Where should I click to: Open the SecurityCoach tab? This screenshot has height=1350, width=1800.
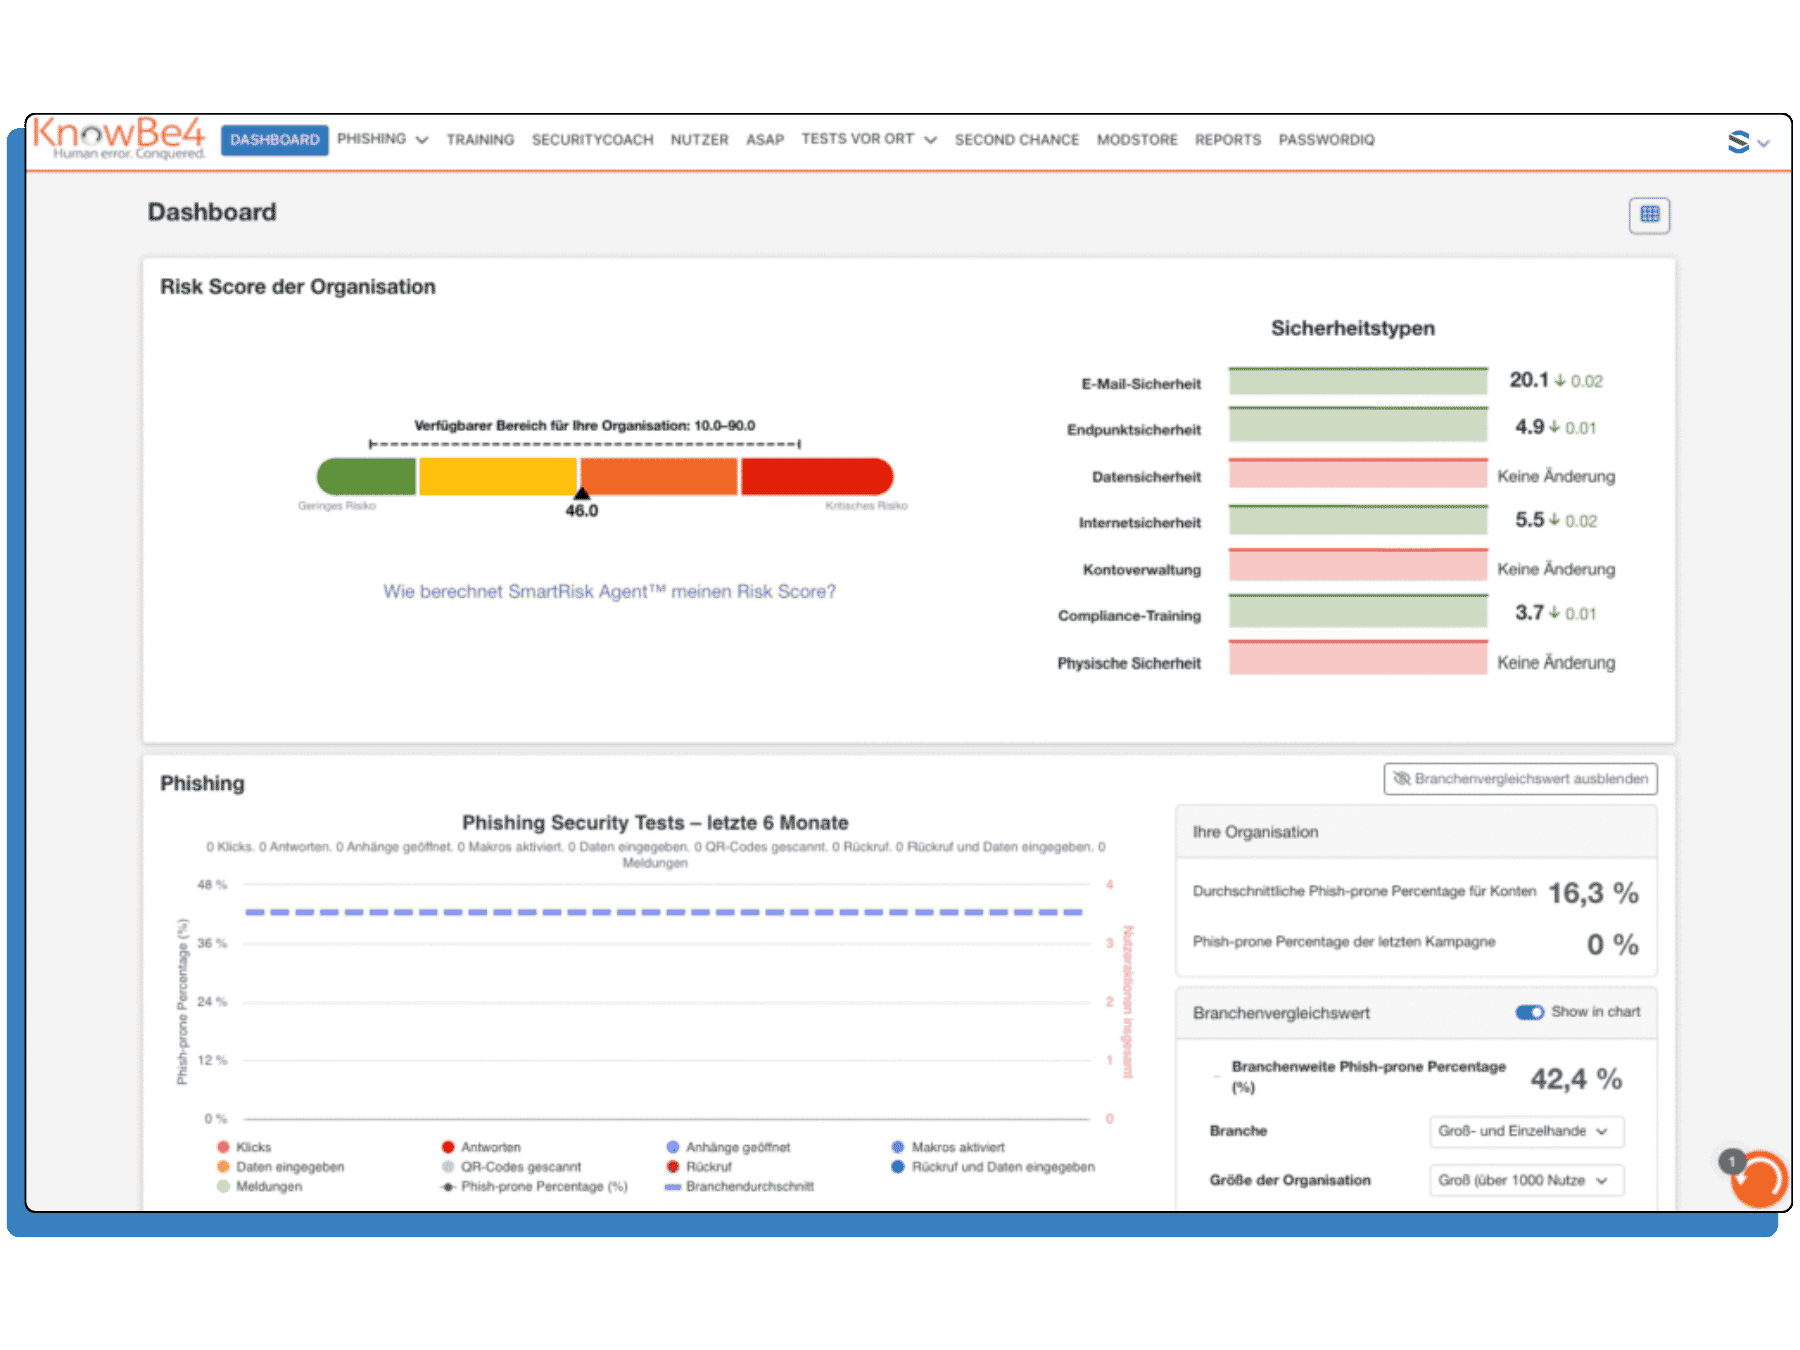[592, 140]
